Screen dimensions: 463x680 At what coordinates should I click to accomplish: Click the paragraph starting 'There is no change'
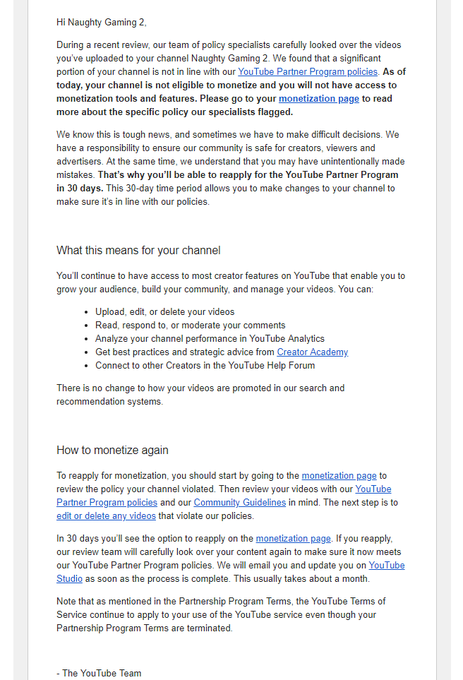click(200, 395)
